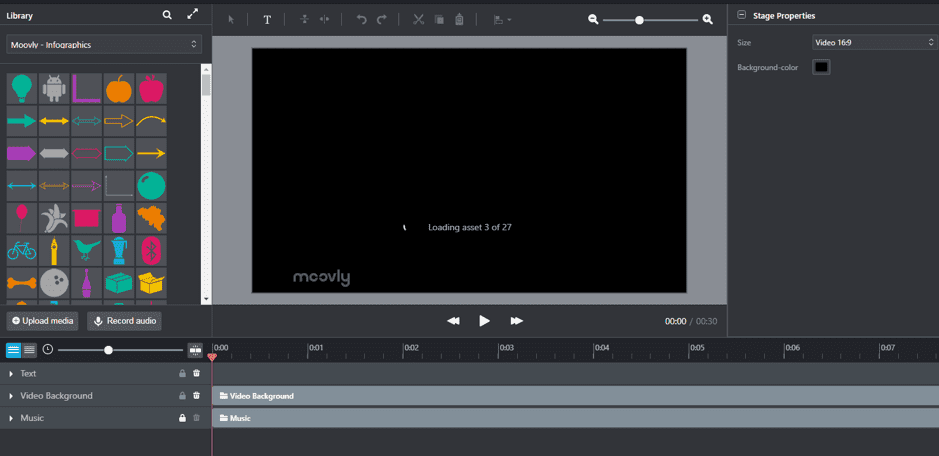Select the grey Android robot graphic

pyautogui.click(x=54, y=89)
